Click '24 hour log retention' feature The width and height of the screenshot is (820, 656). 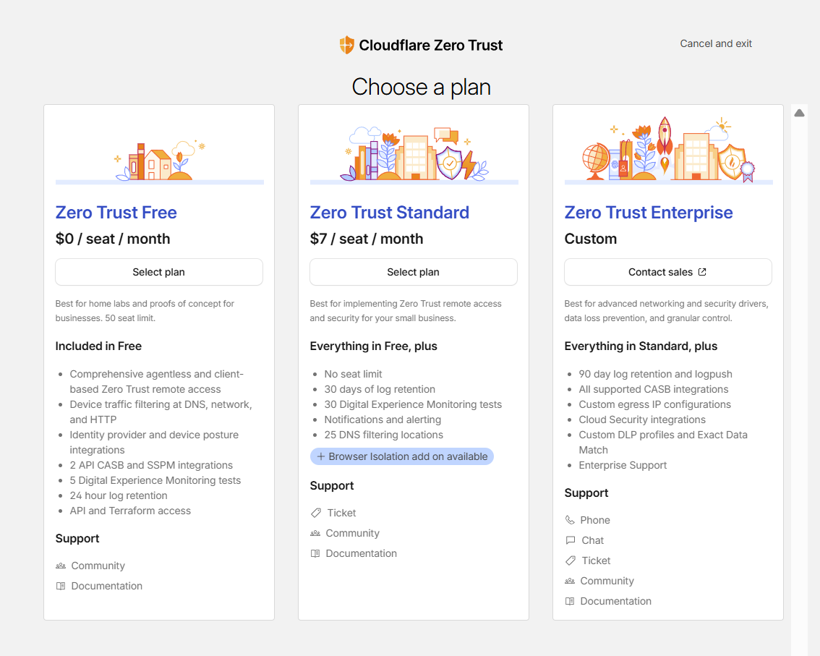click(119, 495)
